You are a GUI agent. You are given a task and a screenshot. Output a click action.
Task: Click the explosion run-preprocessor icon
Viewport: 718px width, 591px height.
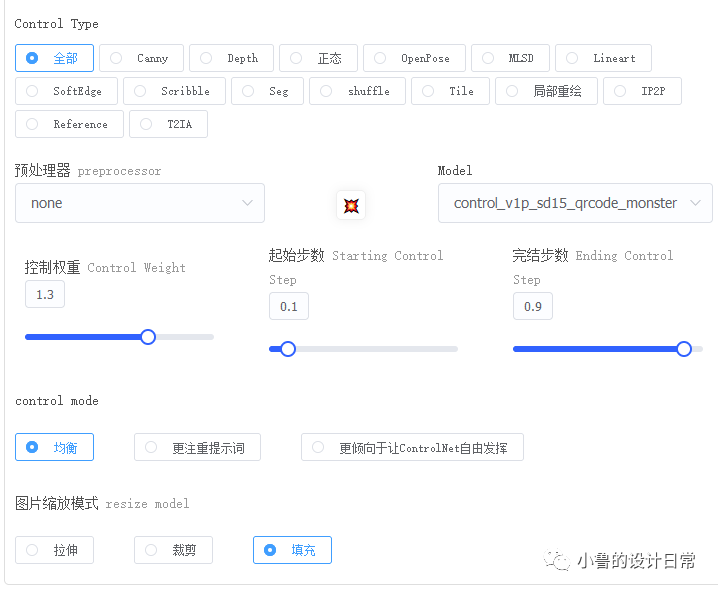[x=351, y=205]
